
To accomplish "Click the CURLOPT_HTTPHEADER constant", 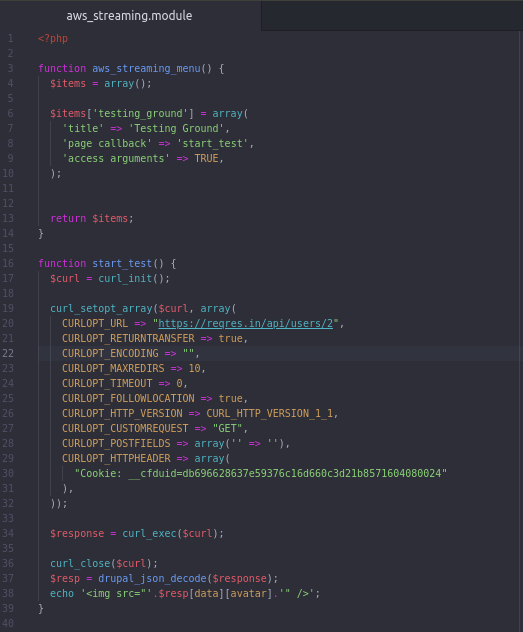I will pos(116,459).
